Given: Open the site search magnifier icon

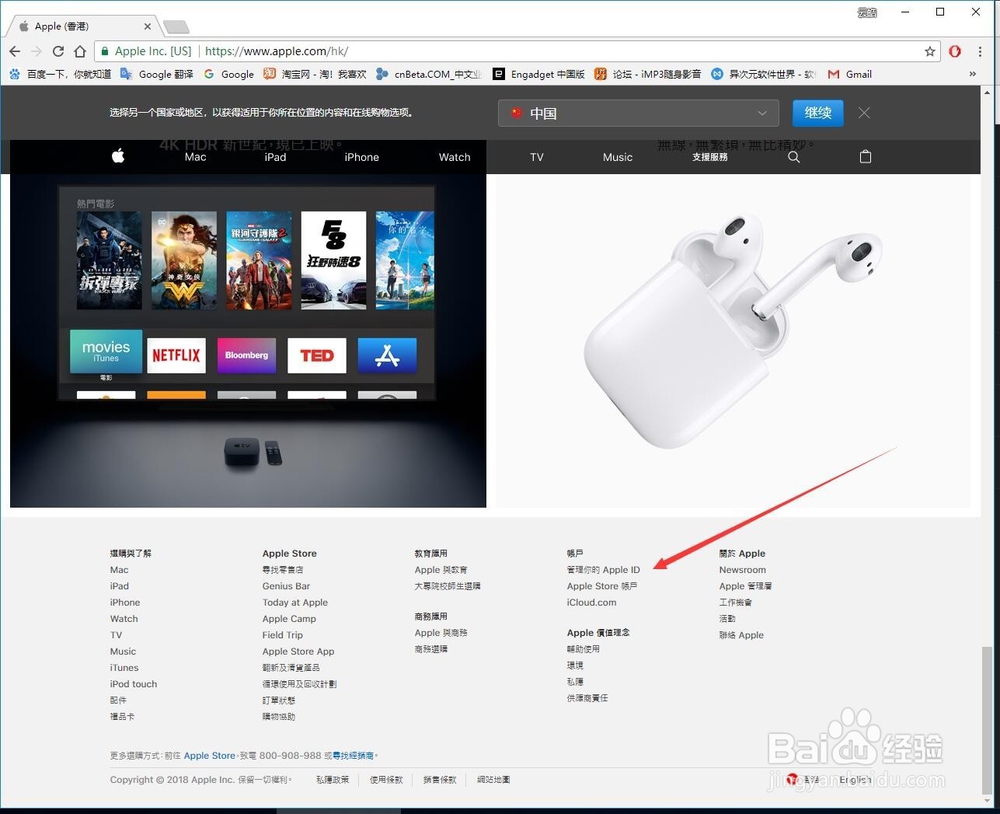Looking at the screenshot, I should pyautogui.click(x=794, y=157).
